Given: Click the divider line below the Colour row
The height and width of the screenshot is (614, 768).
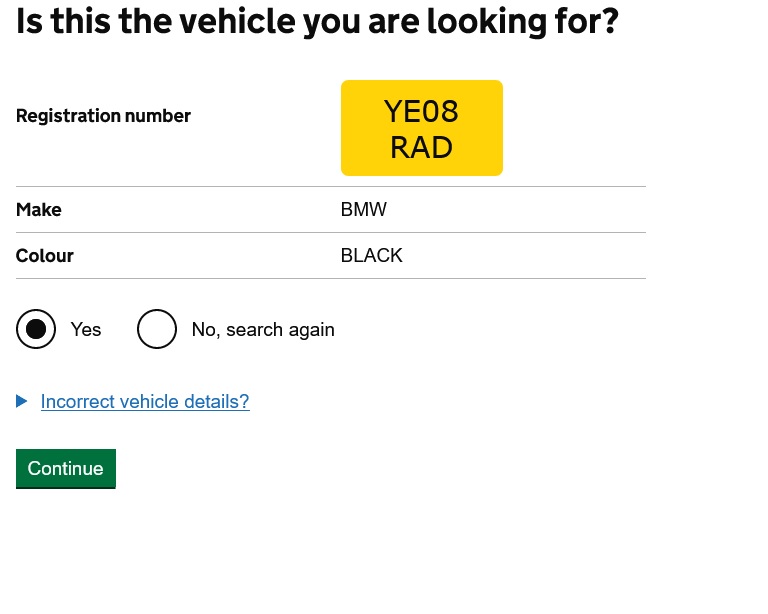Looking at the screenshot, I should [x=330, y=279].
